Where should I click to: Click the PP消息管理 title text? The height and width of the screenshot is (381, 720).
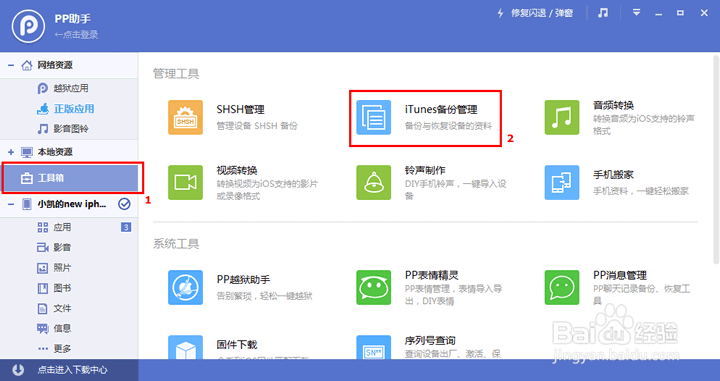[x=620, y=275]
